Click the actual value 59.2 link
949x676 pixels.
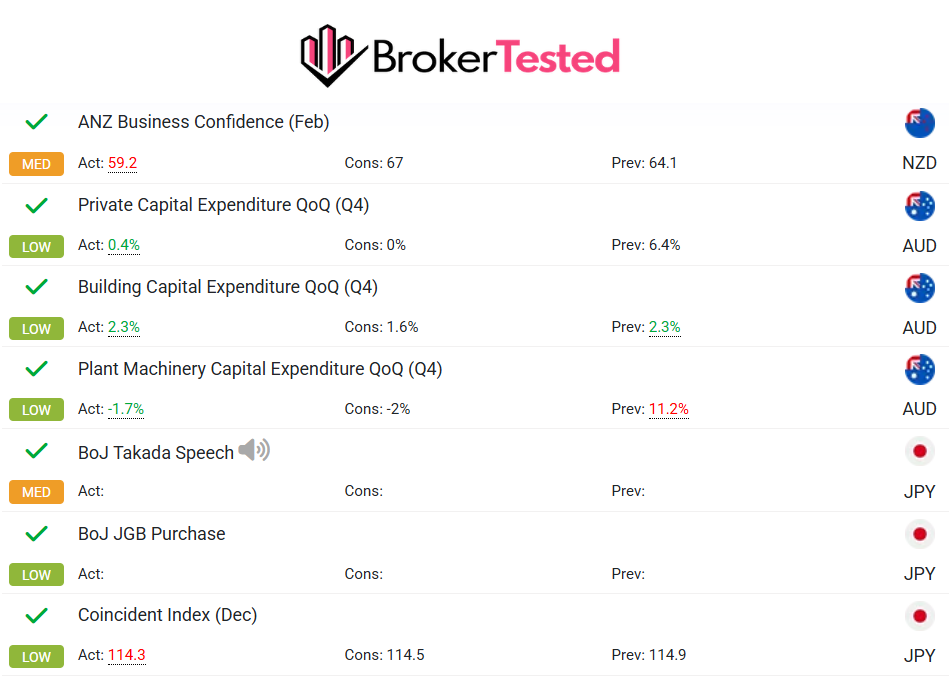point(123,163)
